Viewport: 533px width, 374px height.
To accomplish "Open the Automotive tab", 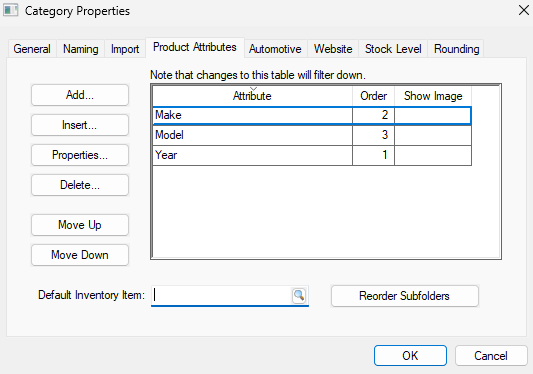I will pos(275,49).
